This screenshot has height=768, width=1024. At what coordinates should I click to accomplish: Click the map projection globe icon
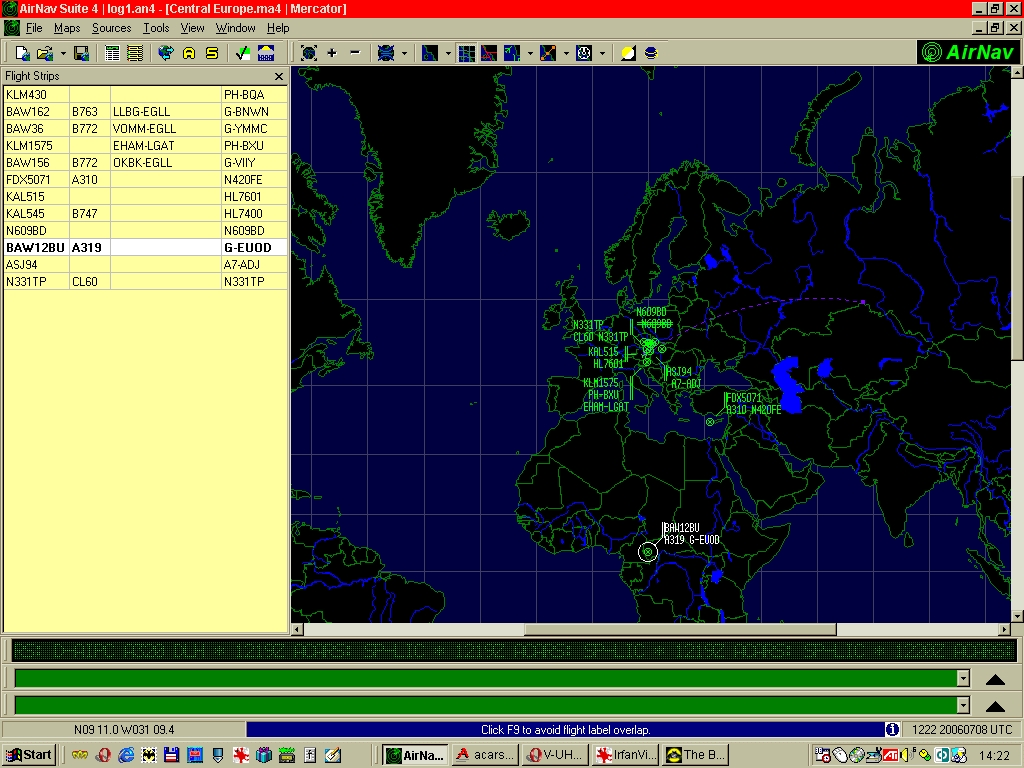coord(386,54)
